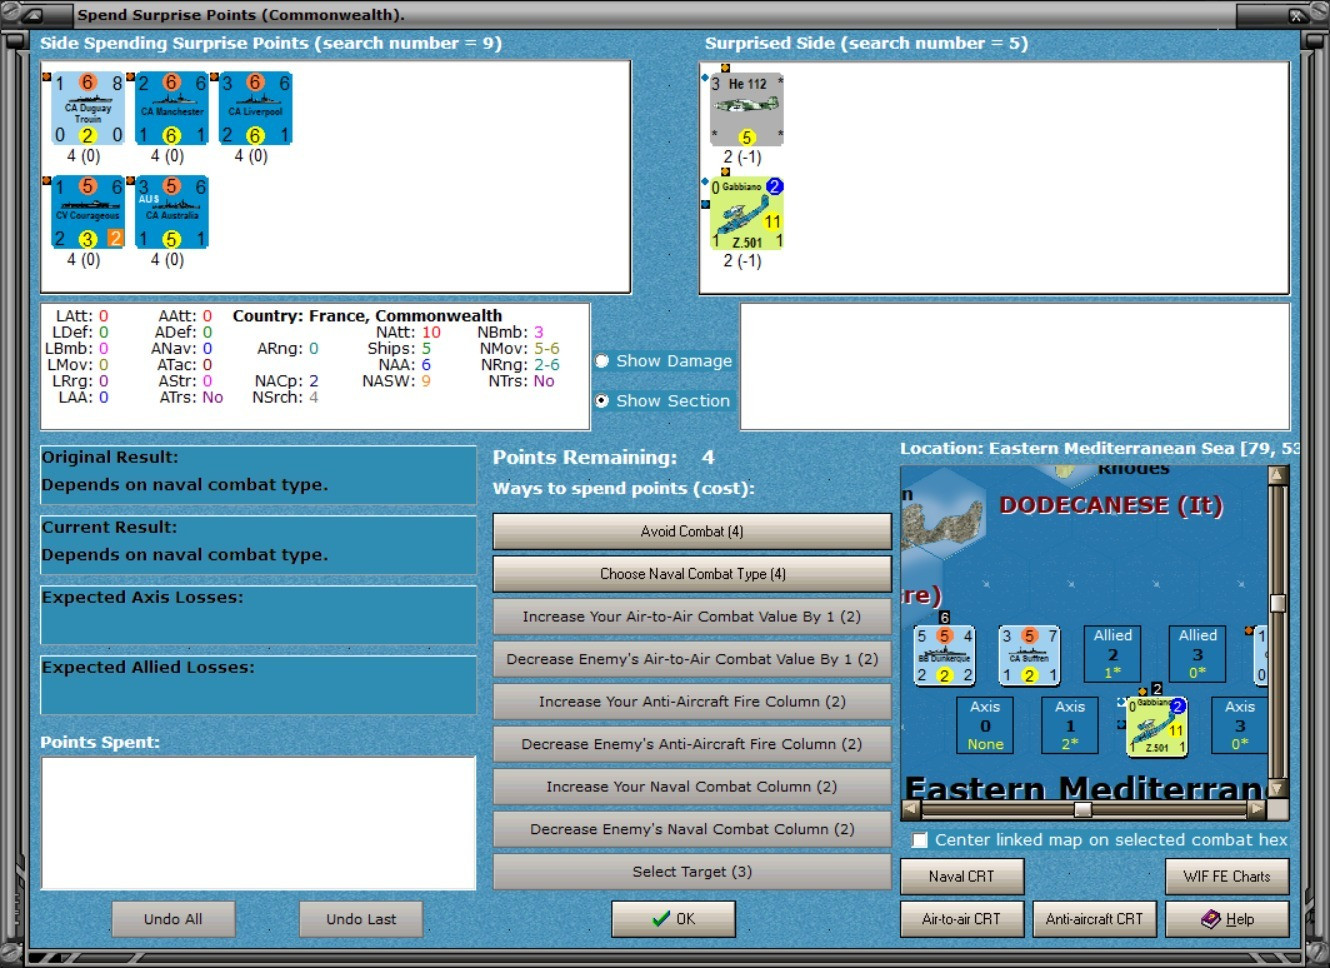Select the CV Courageous carrier counter
Viewport: 1330px width, 968px height.
(88, 213)
